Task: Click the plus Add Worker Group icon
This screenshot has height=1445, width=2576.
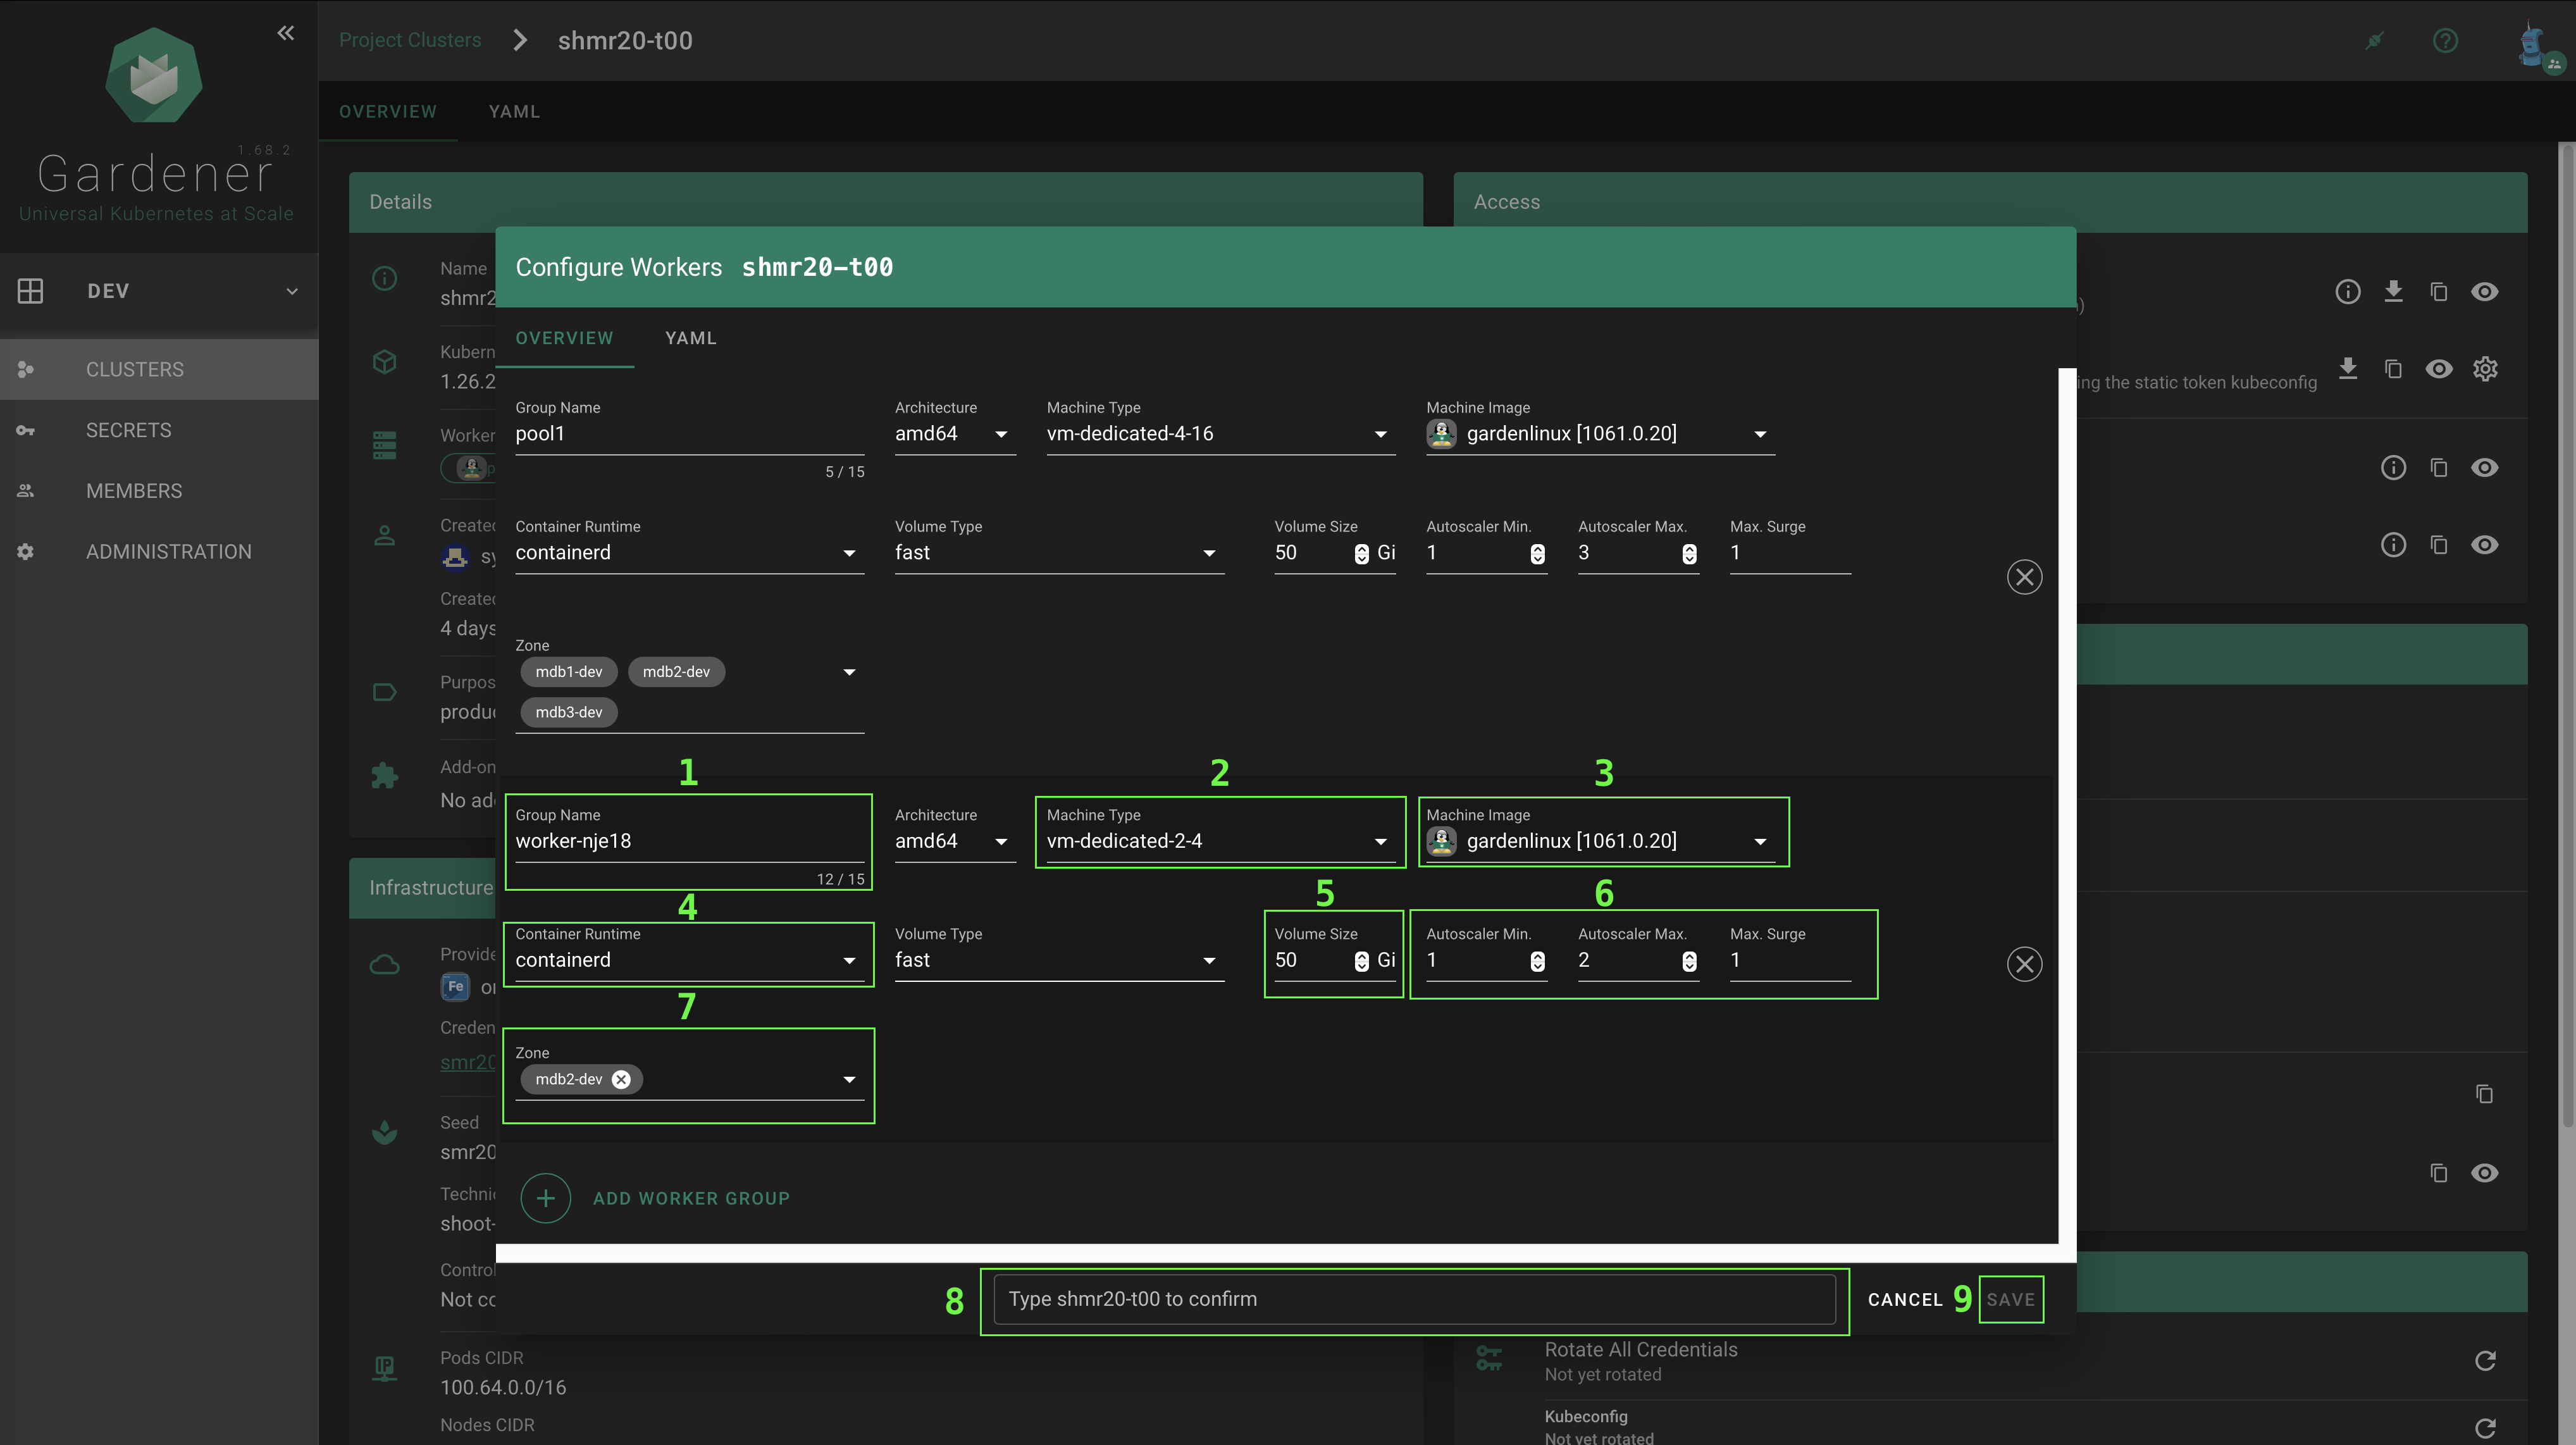Action: point(546,1198)
